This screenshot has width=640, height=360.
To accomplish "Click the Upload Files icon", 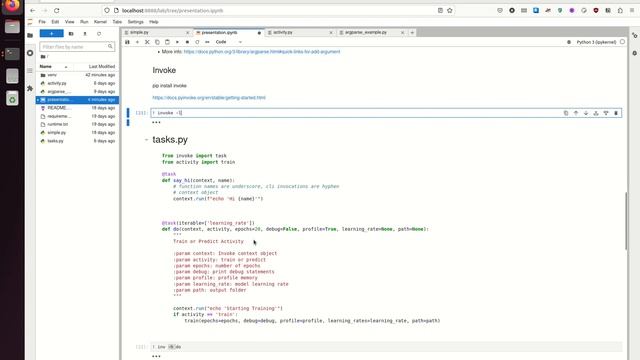I will (85, 33).
